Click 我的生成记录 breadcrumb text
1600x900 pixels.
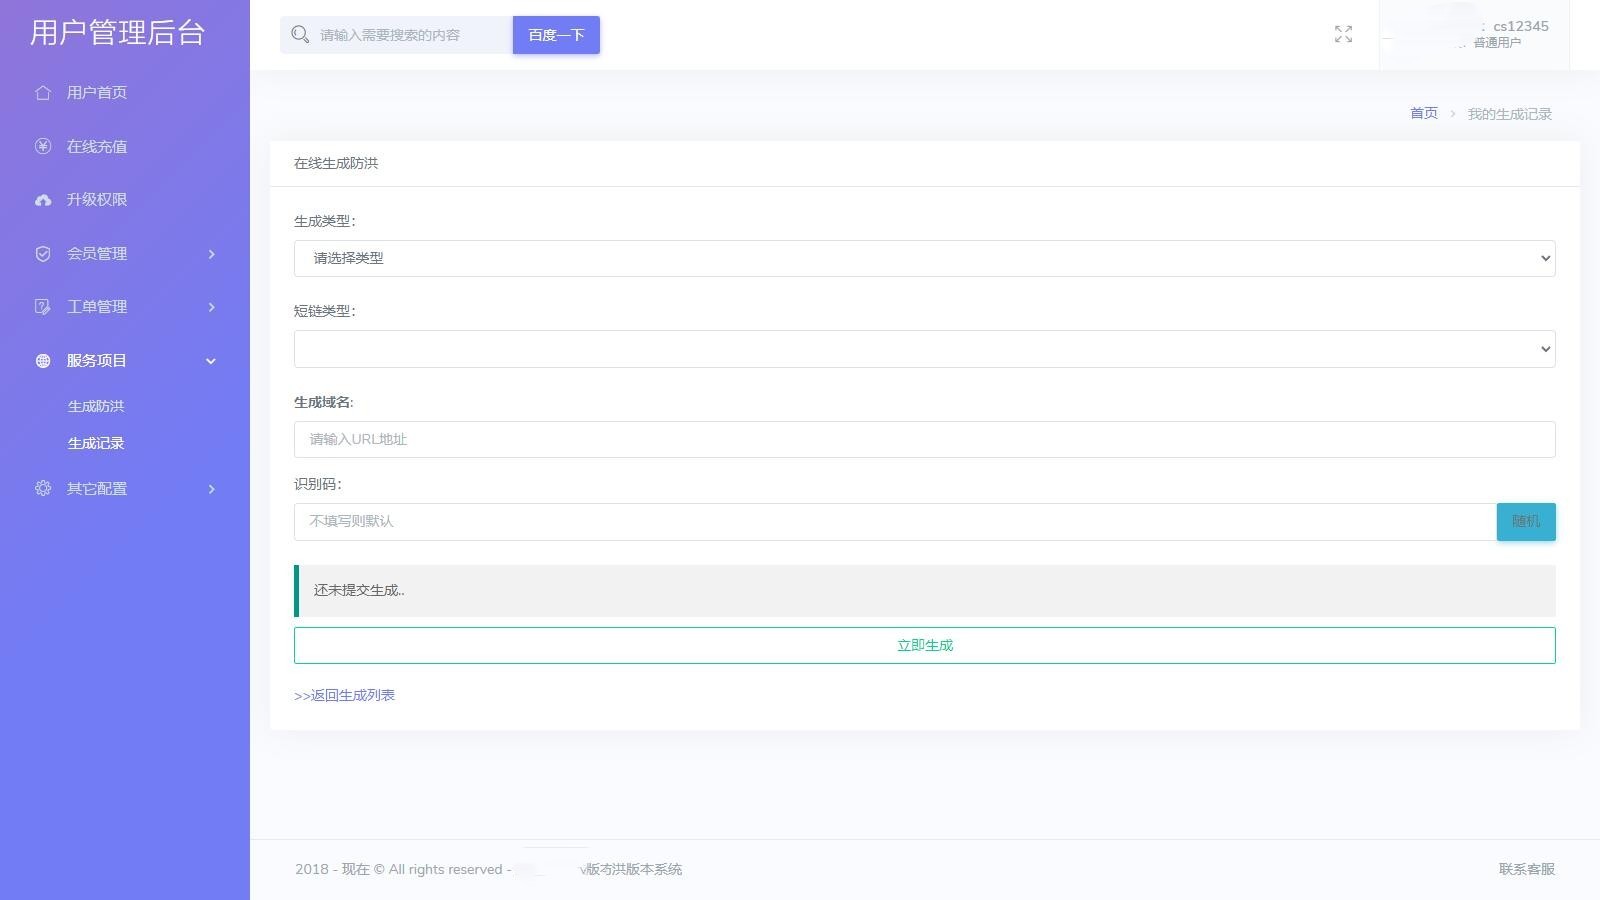pos(1509,114)
